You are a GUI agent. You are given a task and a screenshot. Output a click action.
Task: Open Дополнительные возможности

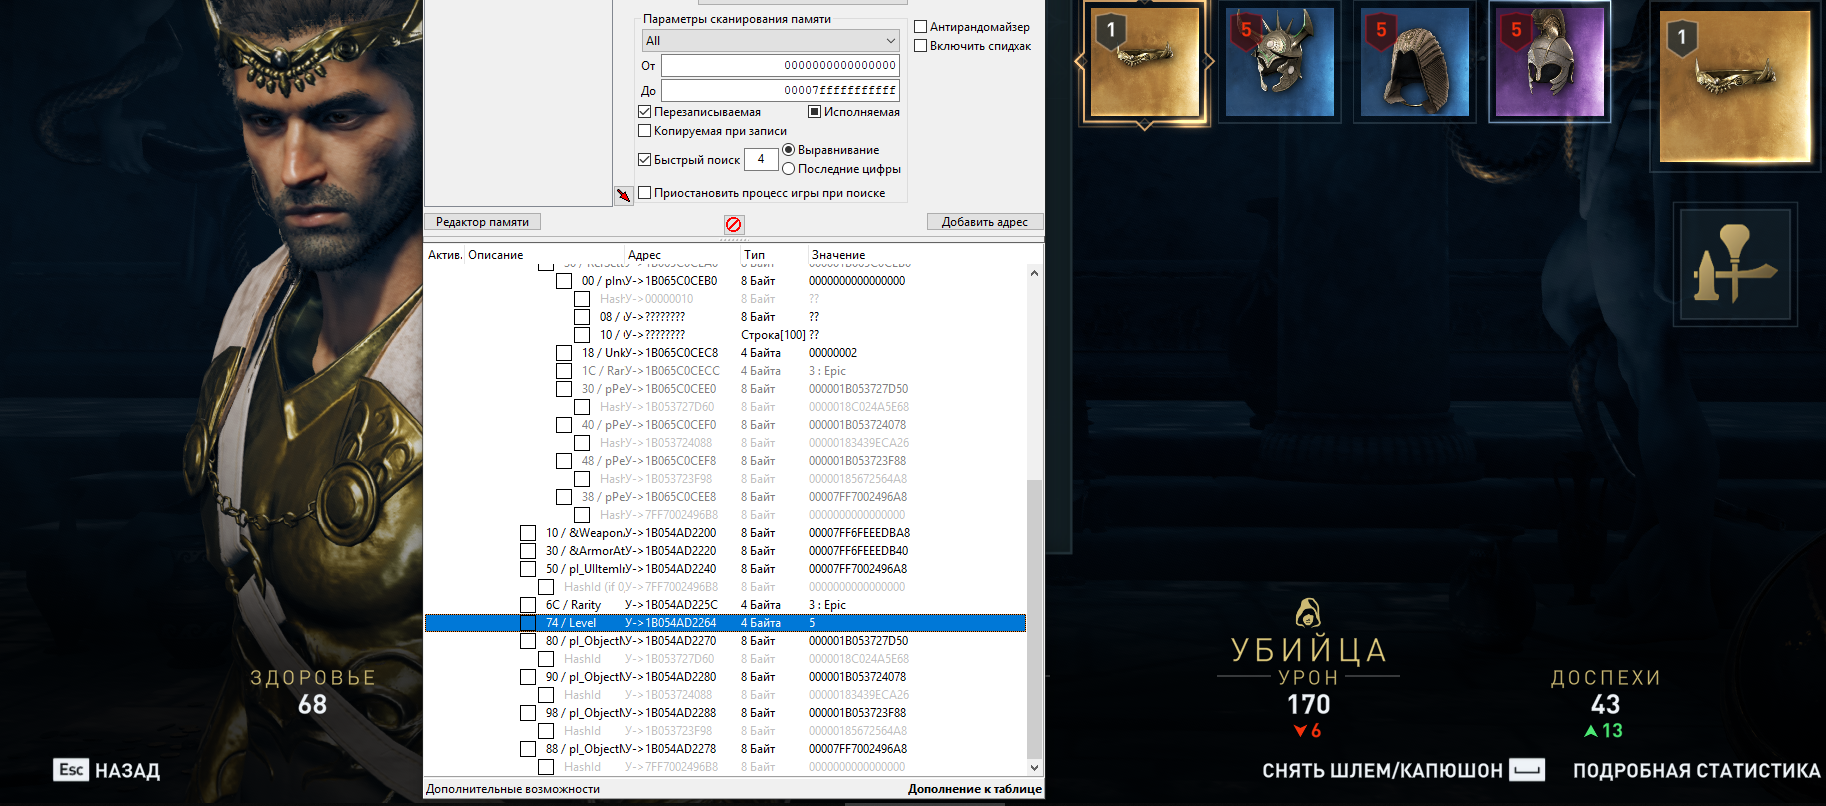coord(513,789)
